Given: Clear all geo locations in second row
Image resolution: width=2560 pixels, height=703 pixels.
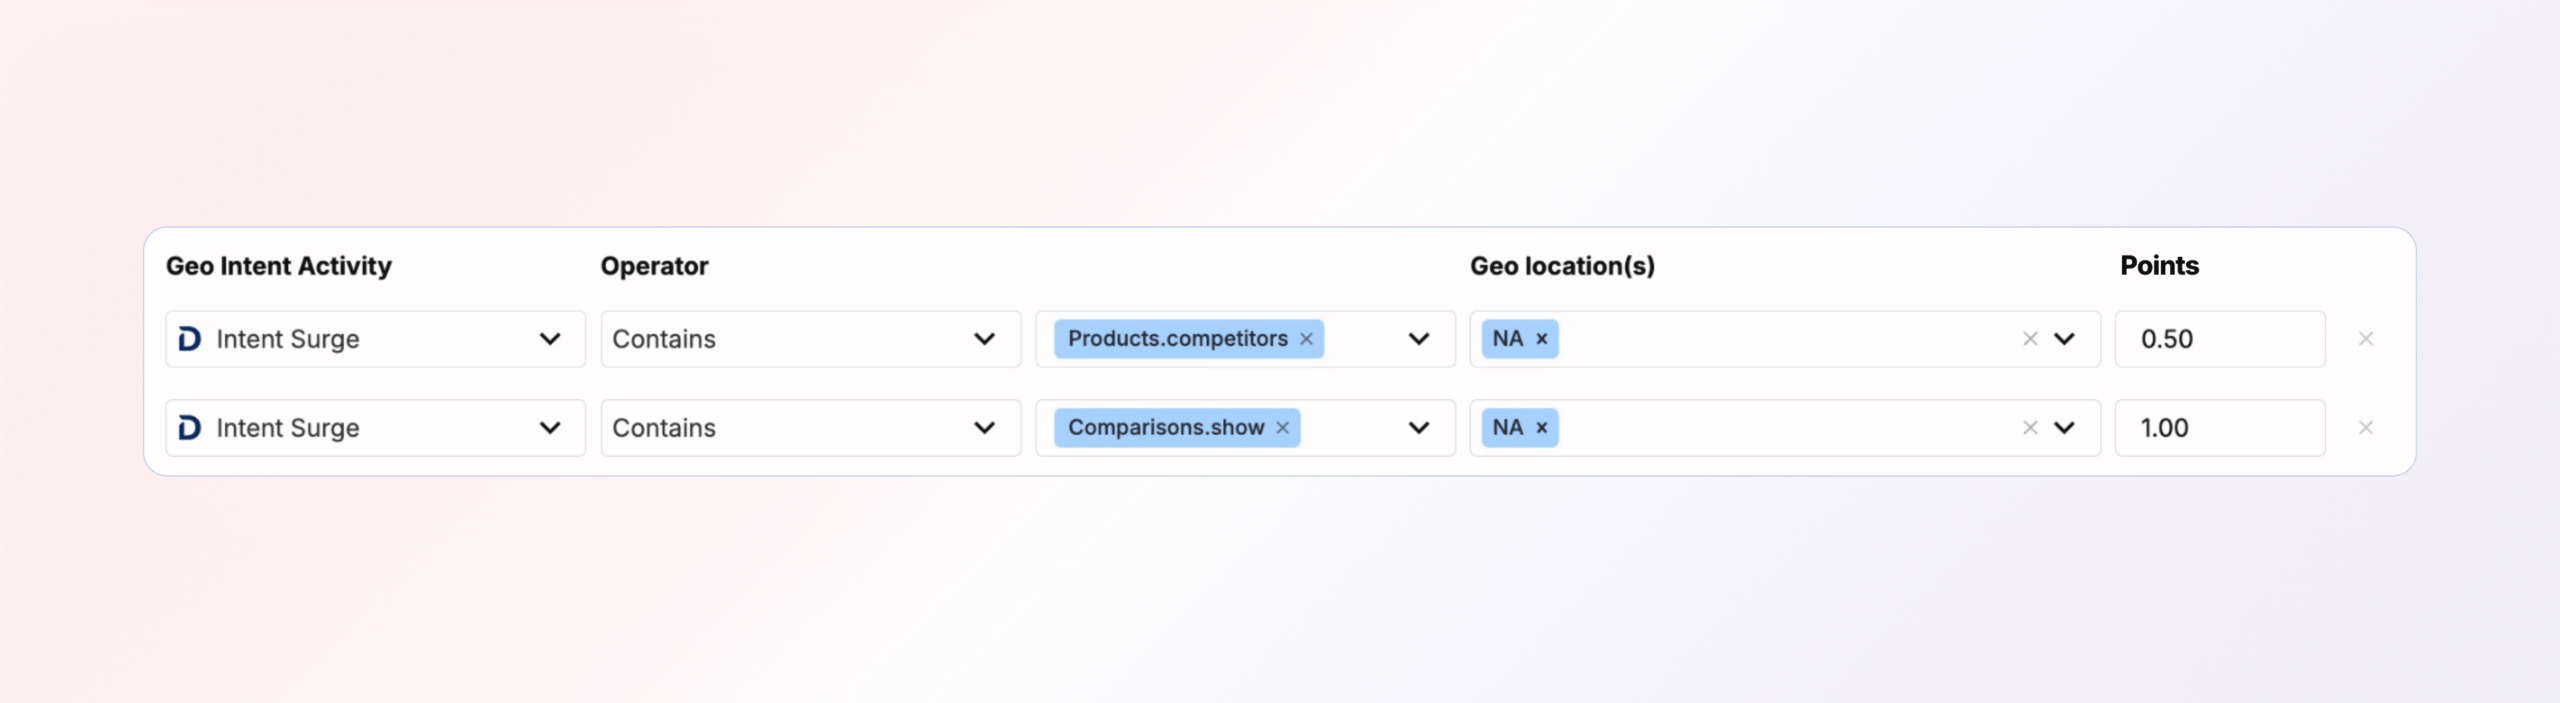Looking at the screenshot, I should pyautogui.click(x=2030, y=428).
